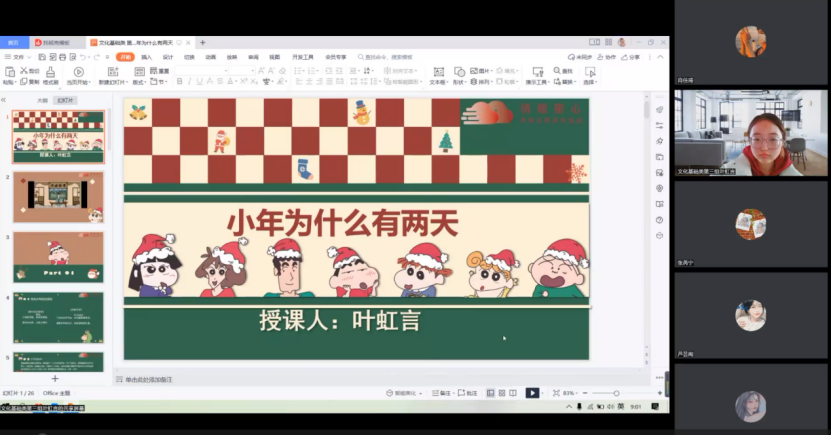Click the Share (分享) icon
The image size is (831, 435).
(x=624, y=57)
